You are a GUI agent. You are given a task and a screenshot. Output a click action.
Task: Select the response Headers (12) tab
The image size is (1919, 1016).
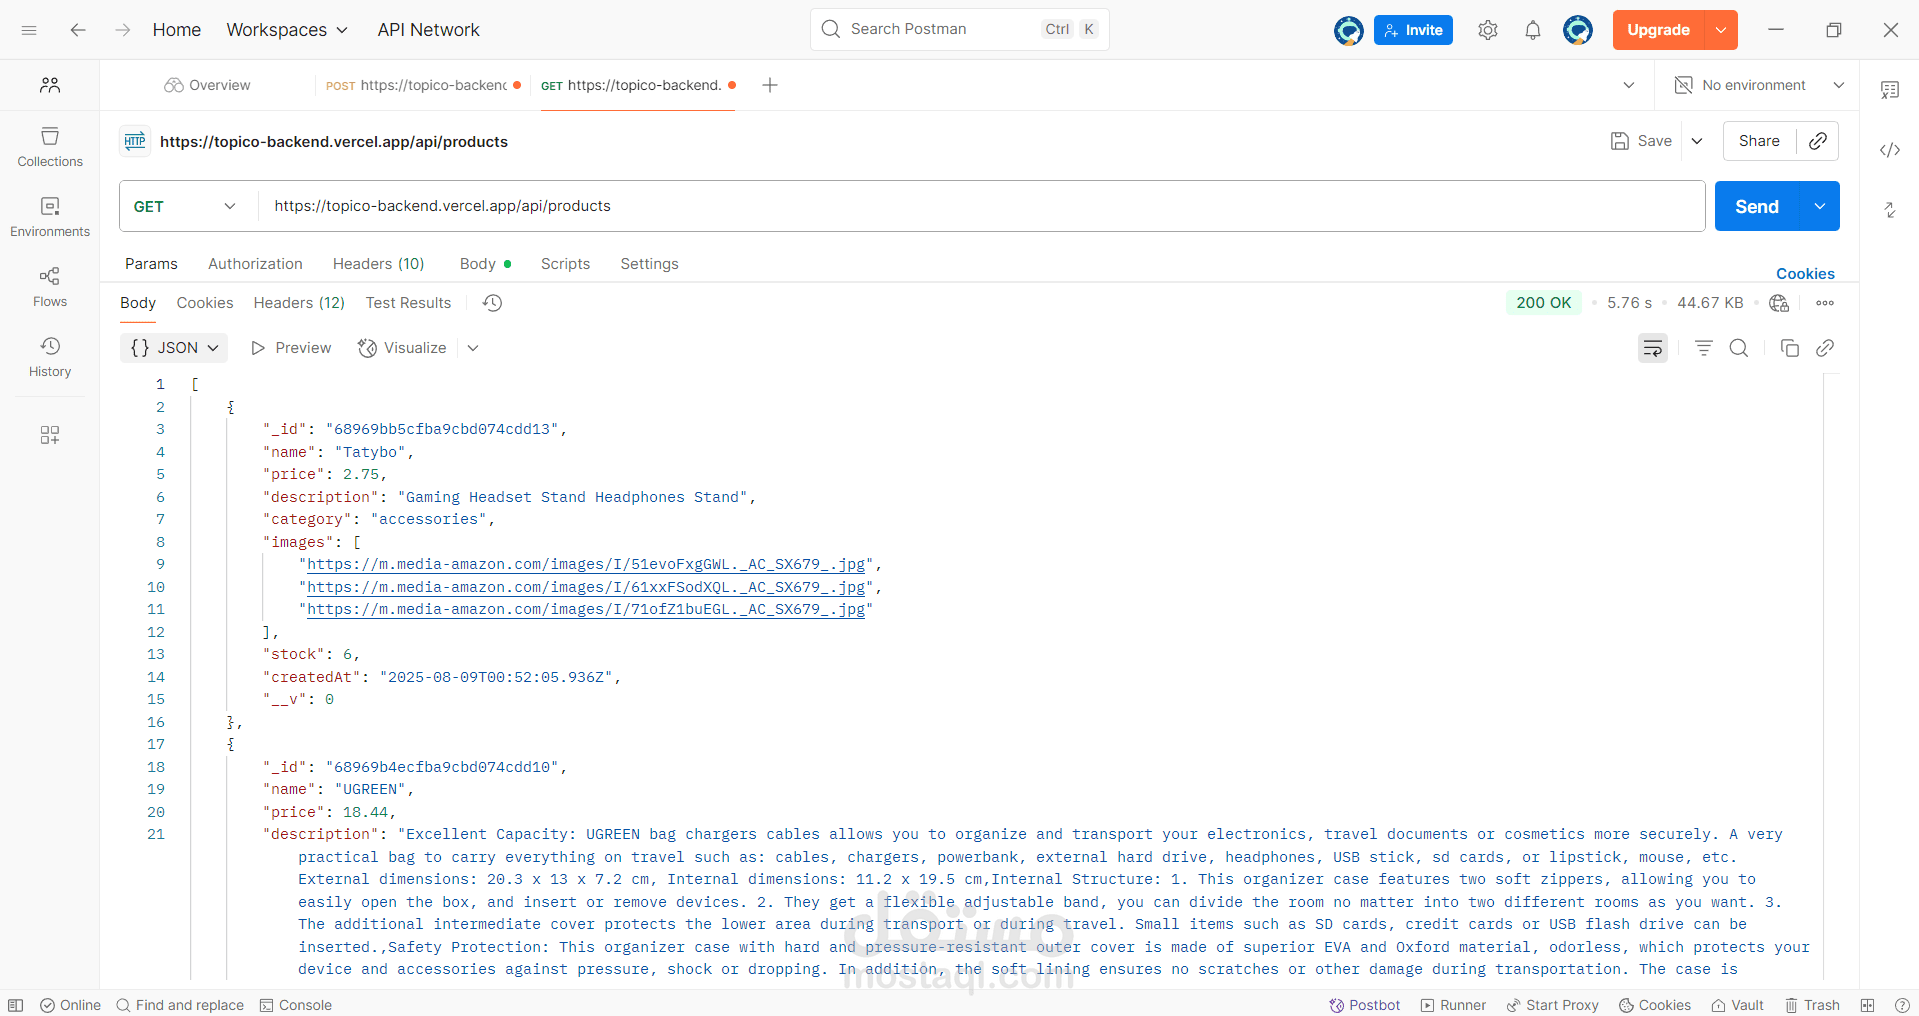(299, 303)
